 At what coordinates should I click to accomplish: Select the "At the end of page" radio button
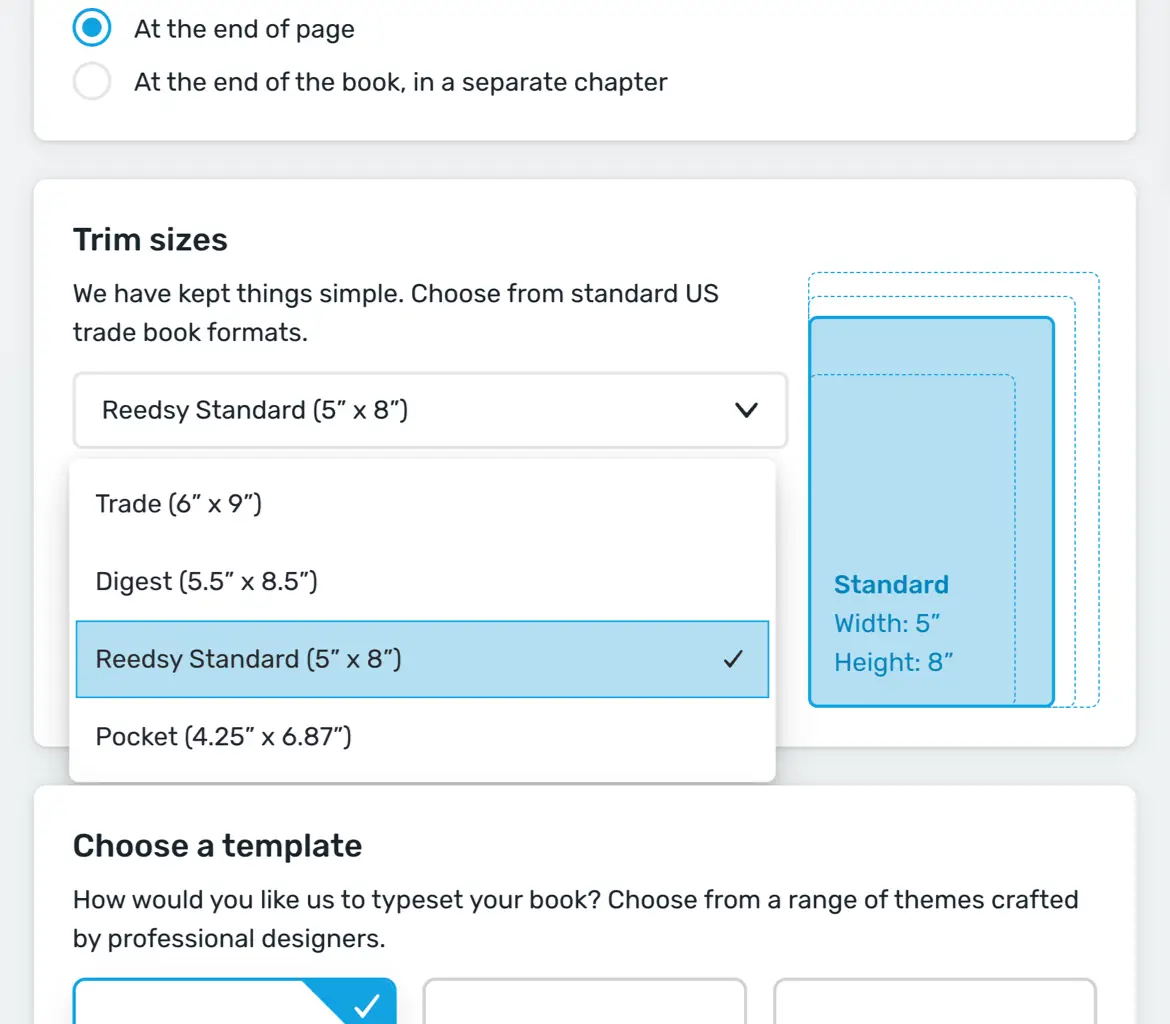pos(92,29)
